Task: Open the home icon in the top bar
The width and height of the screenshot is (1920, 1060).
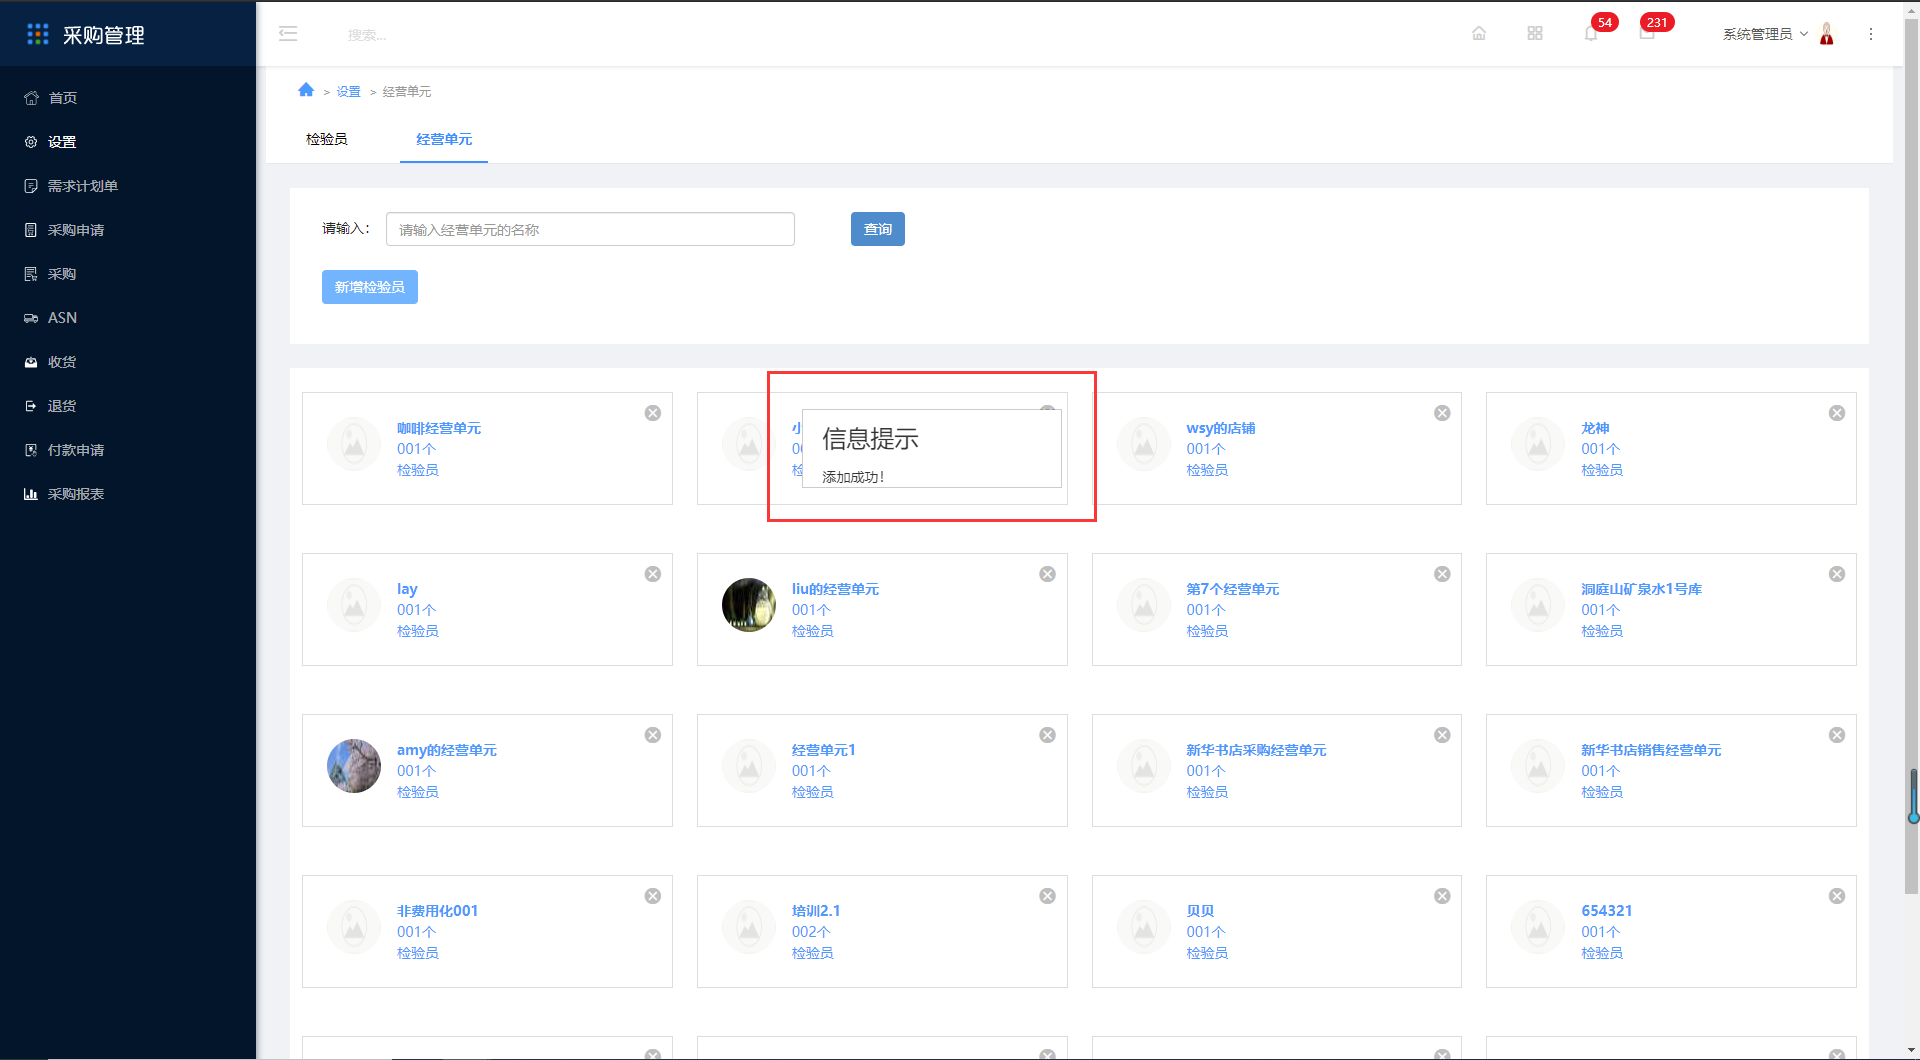Action: click(1479, 34)
